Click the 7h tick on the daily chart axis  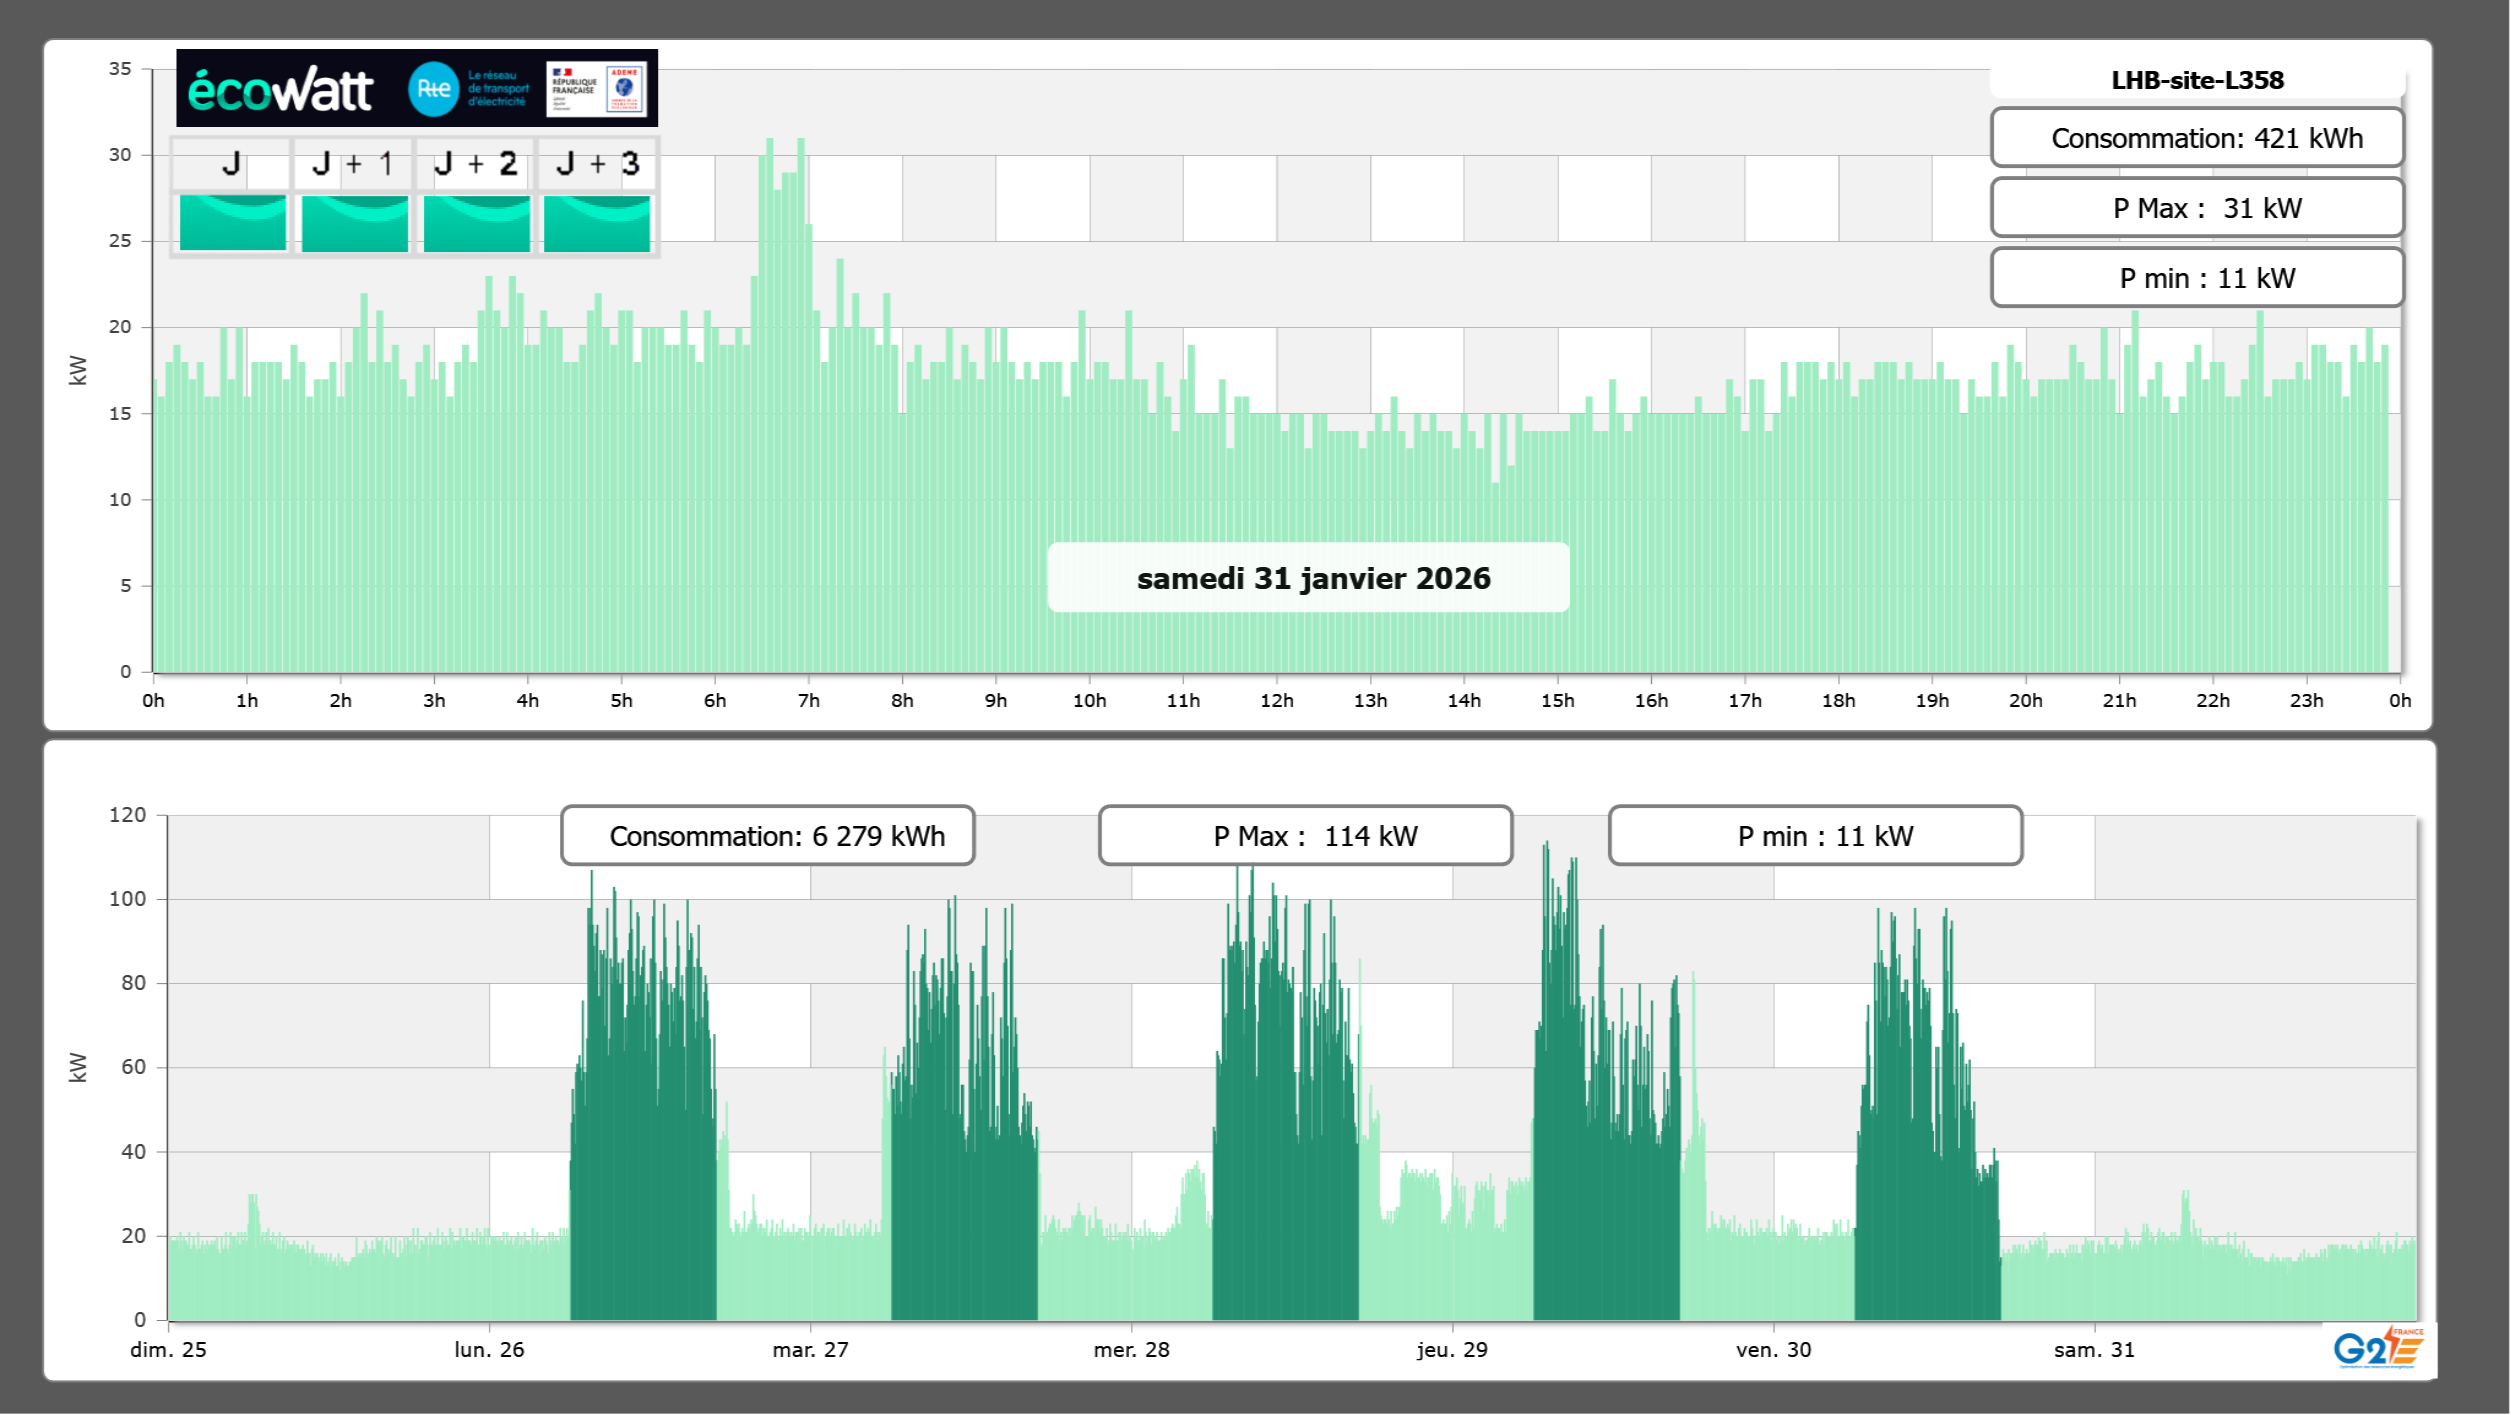point(808,701)
